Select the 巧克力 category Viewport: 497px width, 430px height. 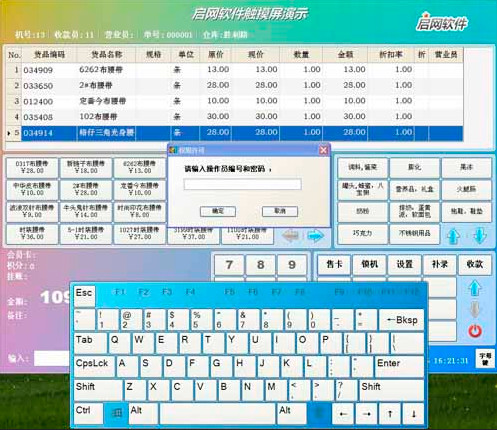tap(363, 234)
